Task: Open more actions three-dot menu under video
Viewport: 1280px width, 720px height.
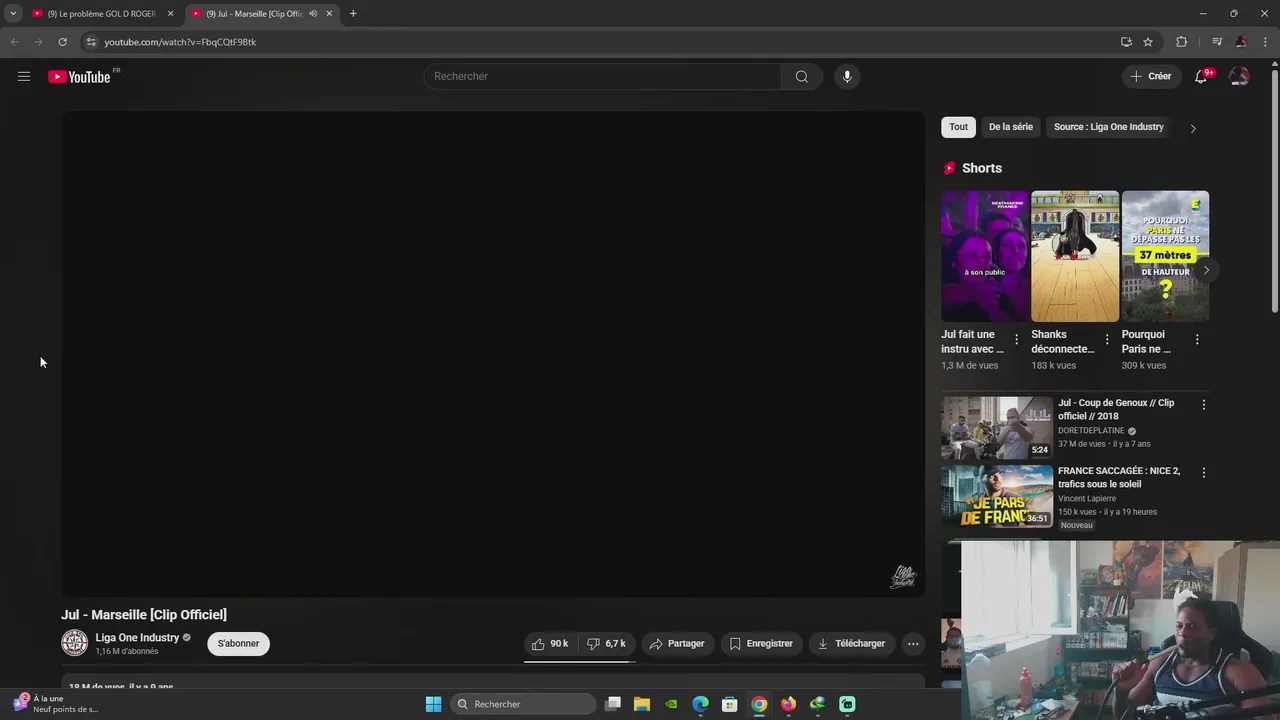Action: point(913,644)
